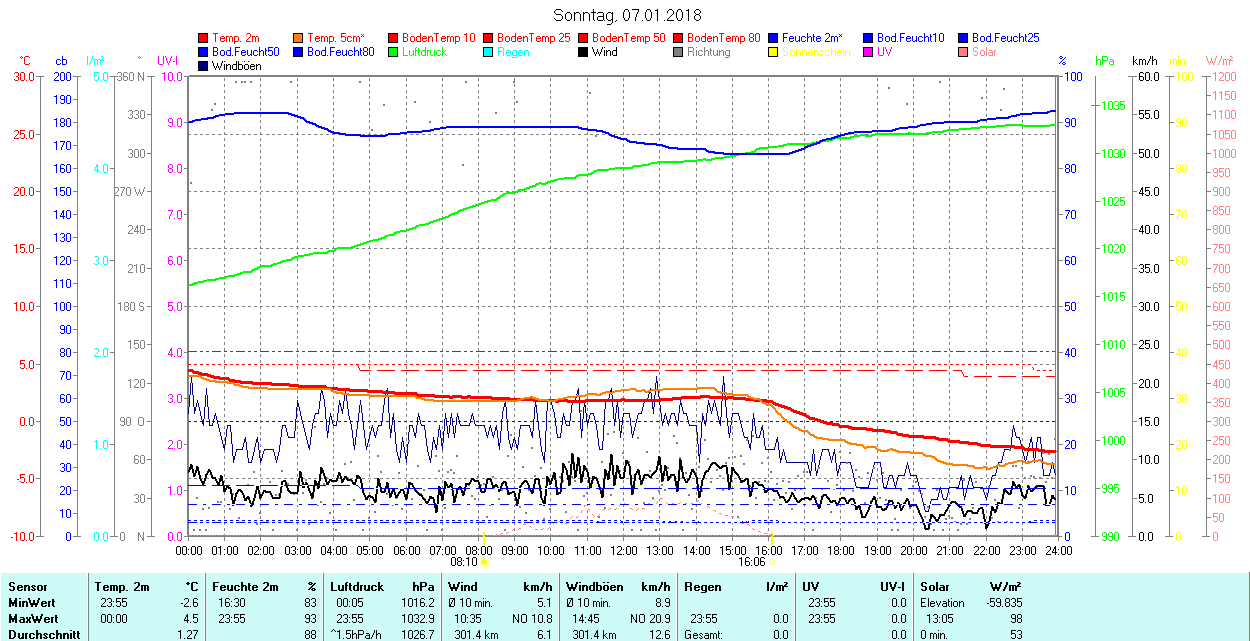Click the blue Feuchte 2m* legend swatch
The width and height of the screenshot is (1250, 641).
[773, 37]
